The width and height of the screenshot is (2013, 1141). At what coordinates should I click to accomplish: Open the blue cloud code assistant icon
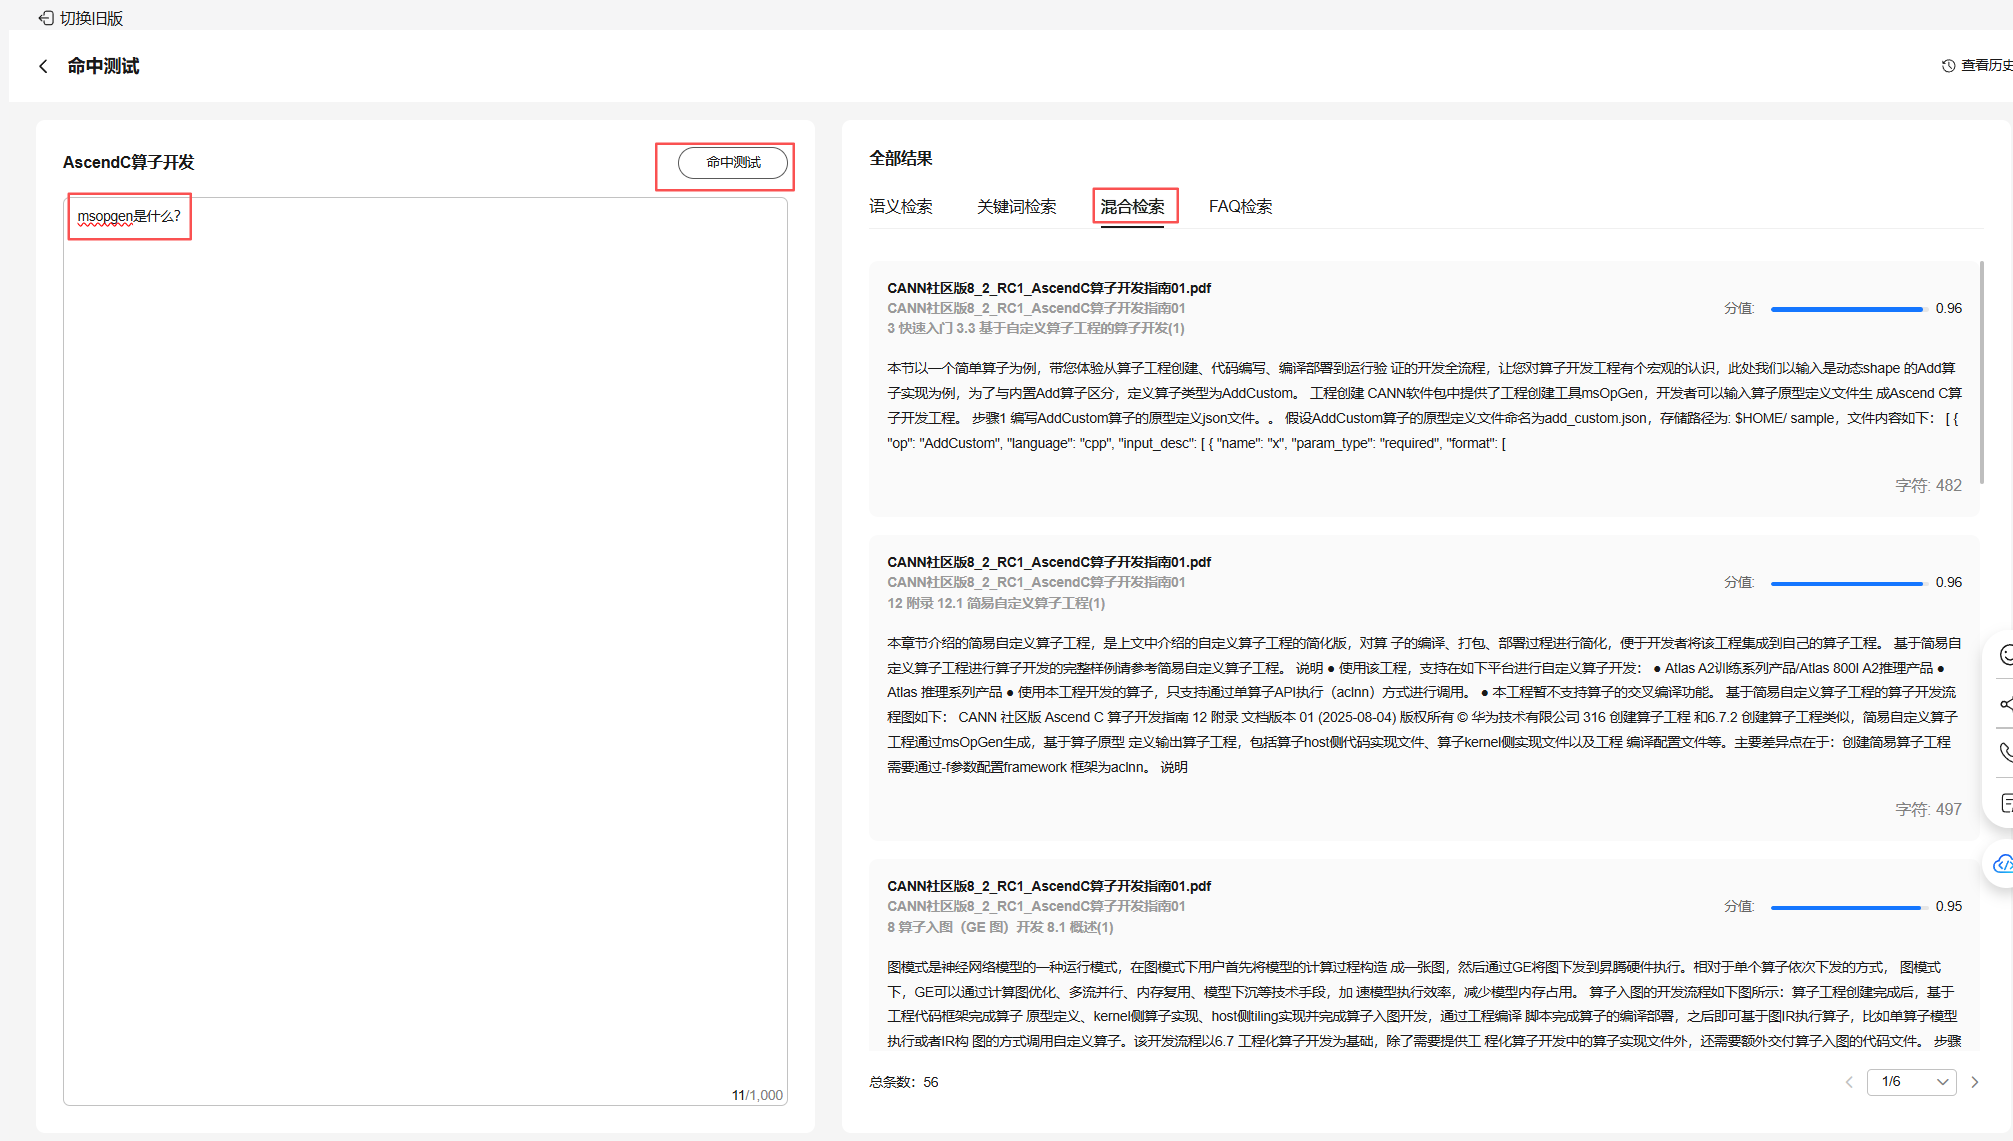tap(2002, 864)
